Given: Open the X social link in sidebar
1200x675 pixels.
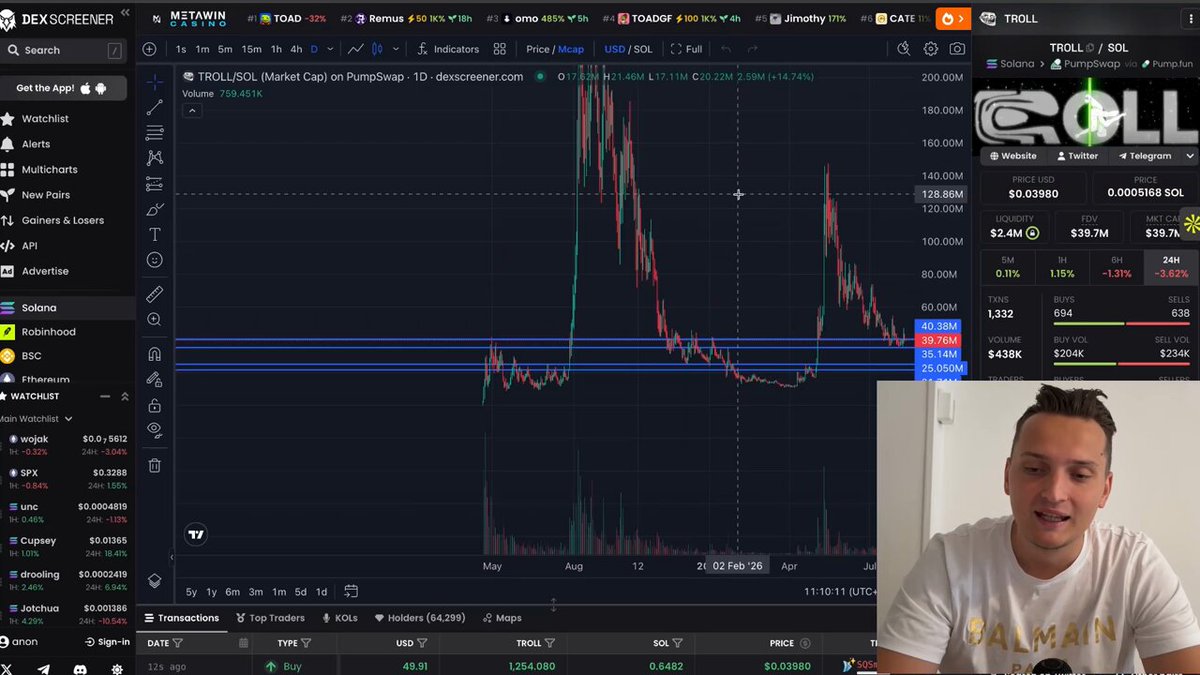Looking at the screenshot, I should pyautogui.click(x=6, y=669).
